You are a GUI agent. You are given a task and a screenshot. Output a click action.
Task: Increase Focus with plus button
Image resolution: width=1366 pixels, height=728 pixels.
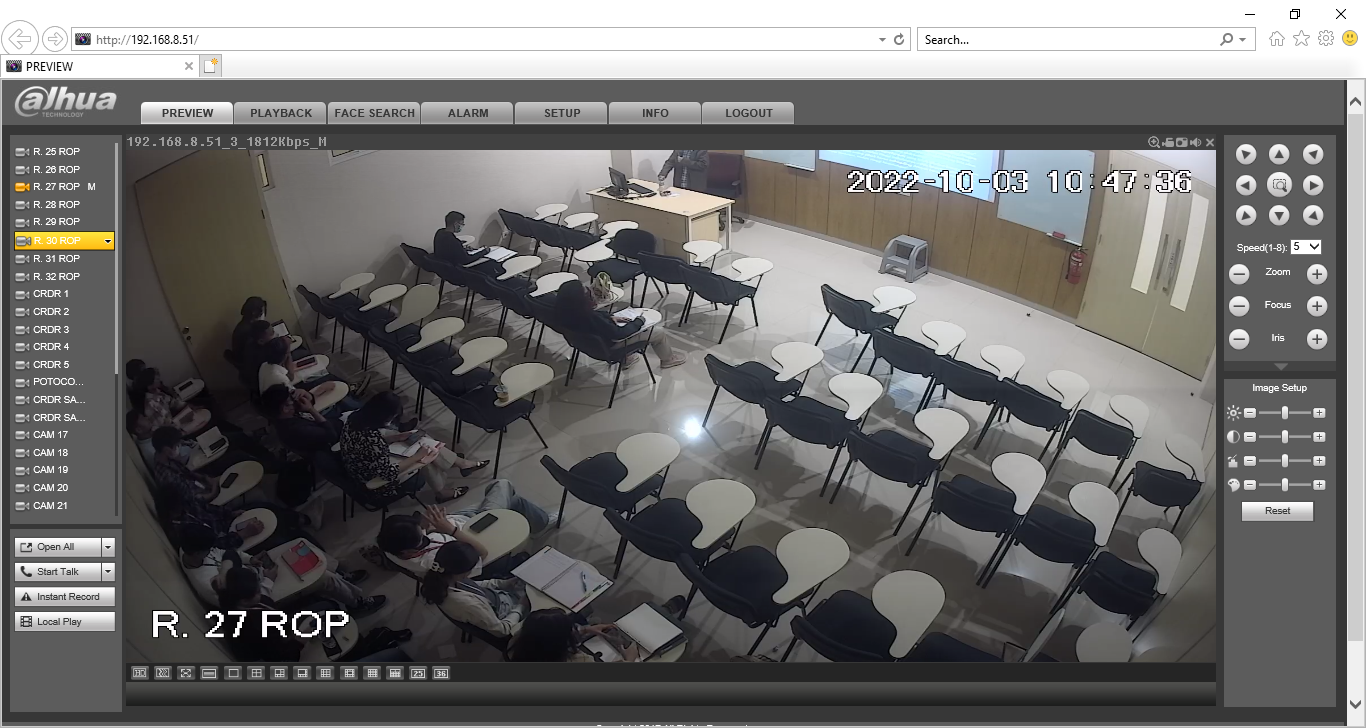[1317, 306]
